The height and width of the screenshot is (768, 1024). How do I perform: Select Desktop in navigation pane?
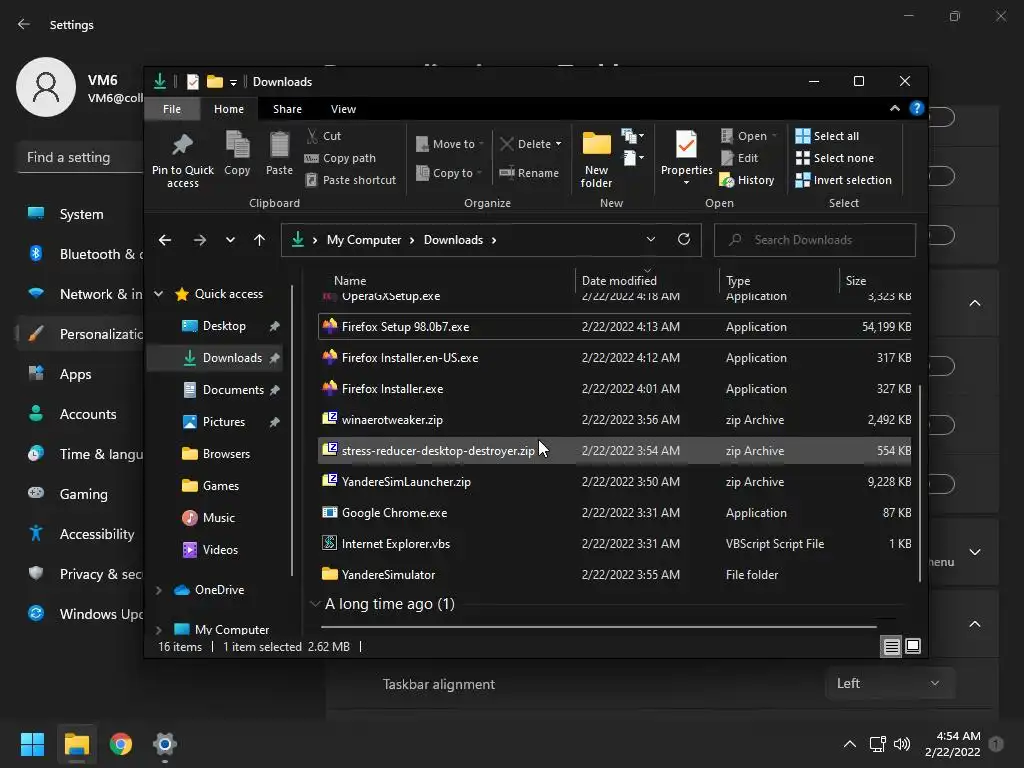click(224, 325)
